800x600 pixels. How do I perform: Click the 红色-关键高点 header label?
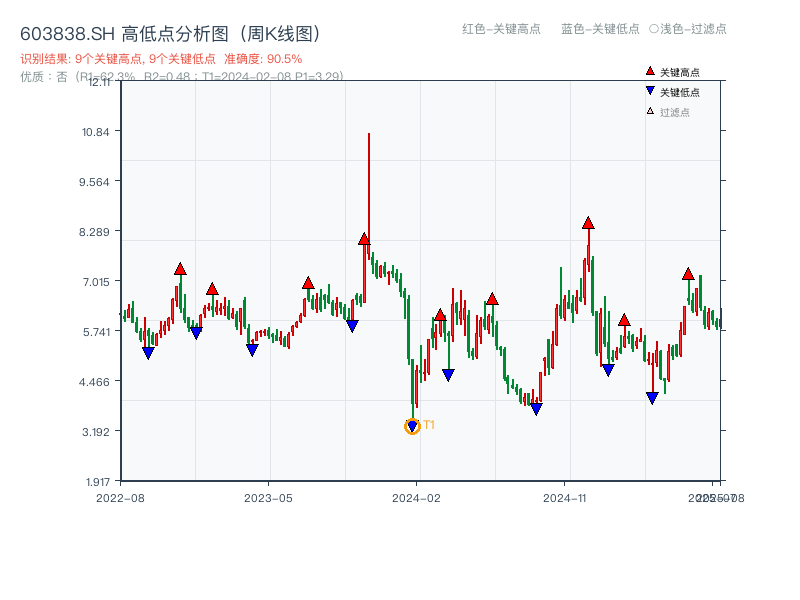click(x=502, y=29)
